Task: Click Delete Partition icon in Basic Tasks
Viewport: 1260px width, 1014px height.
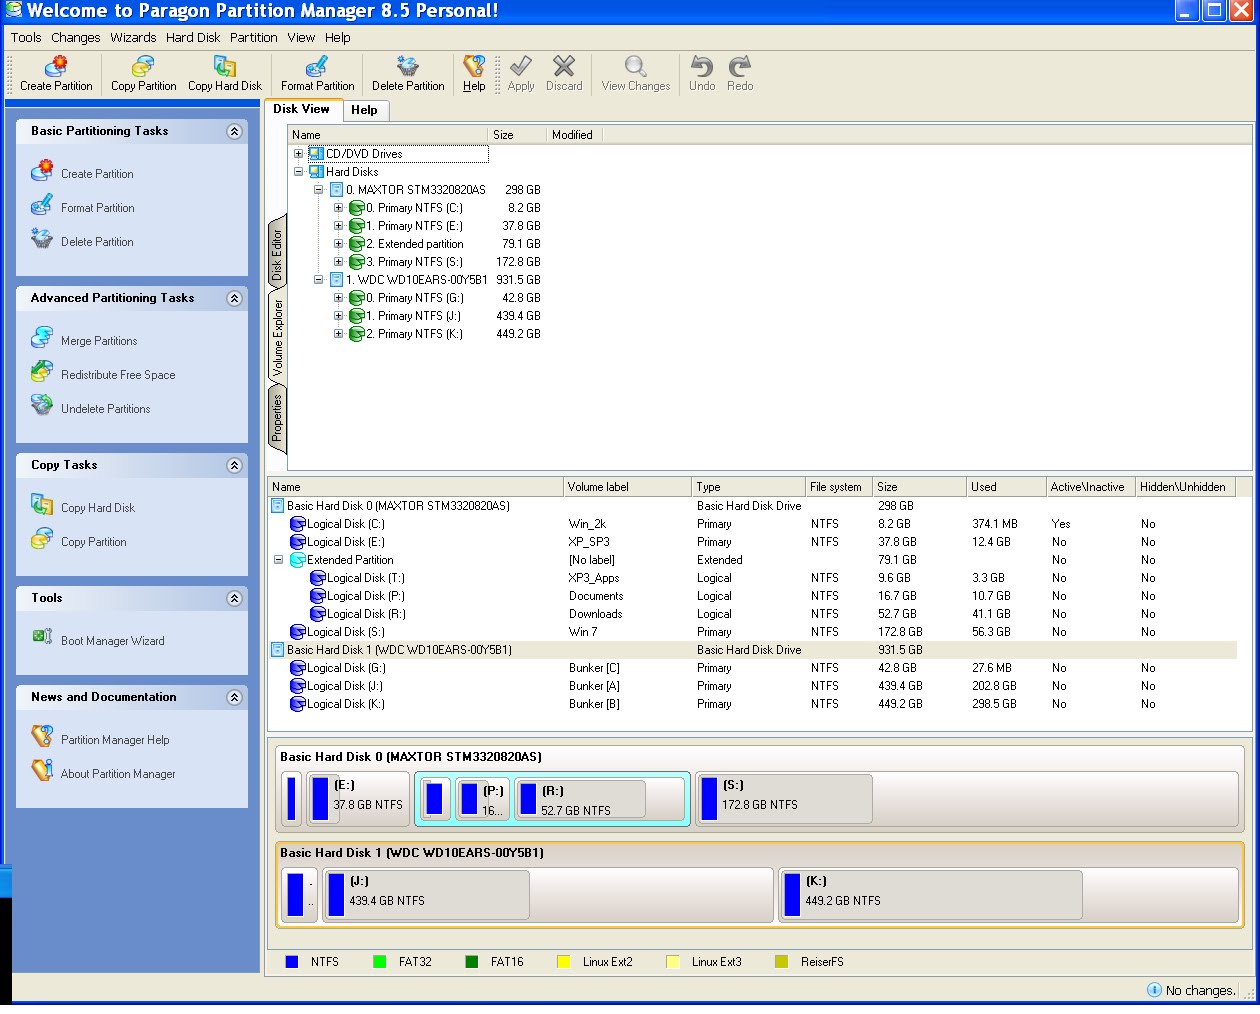Action: 42,239
